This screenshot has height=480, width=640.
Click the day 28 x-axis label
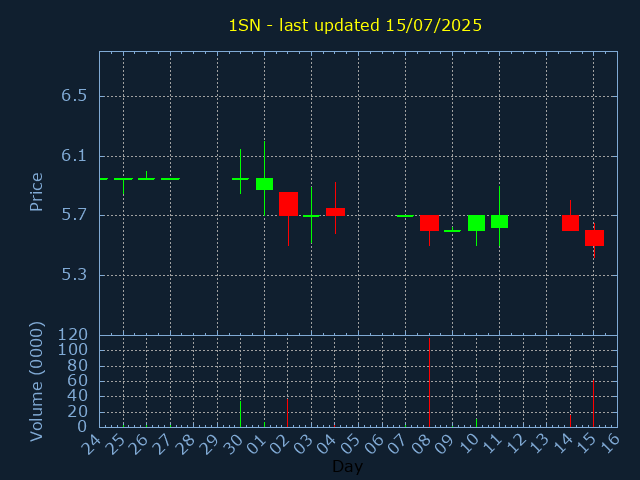click(185, 444)
